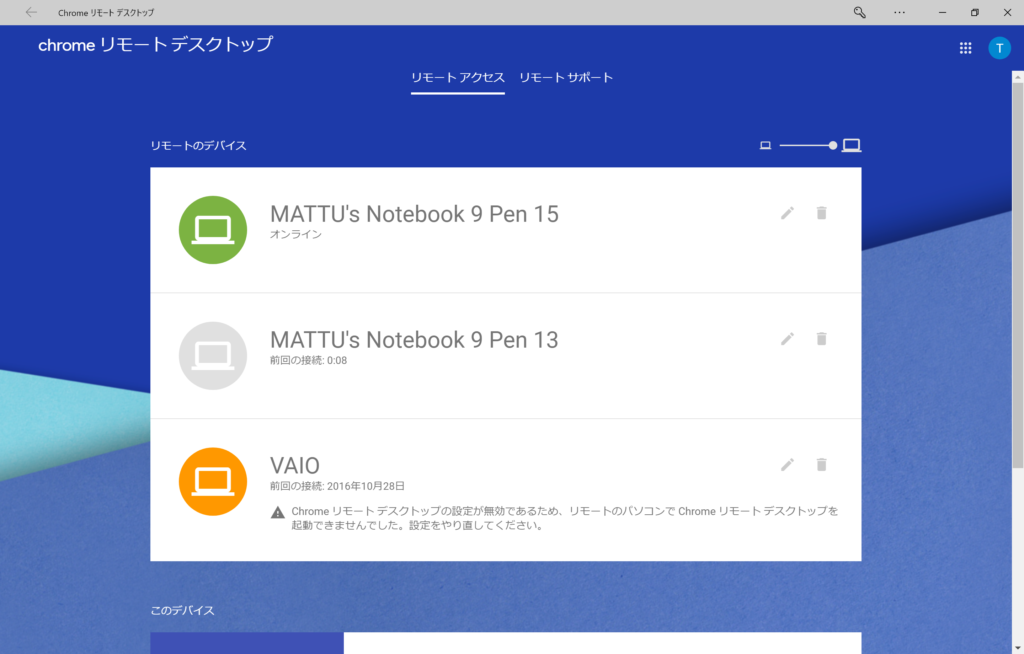Screen dimensions: 1024x654
Task: Click the scrollbar up arrow
Action: tap(1017, 76)
